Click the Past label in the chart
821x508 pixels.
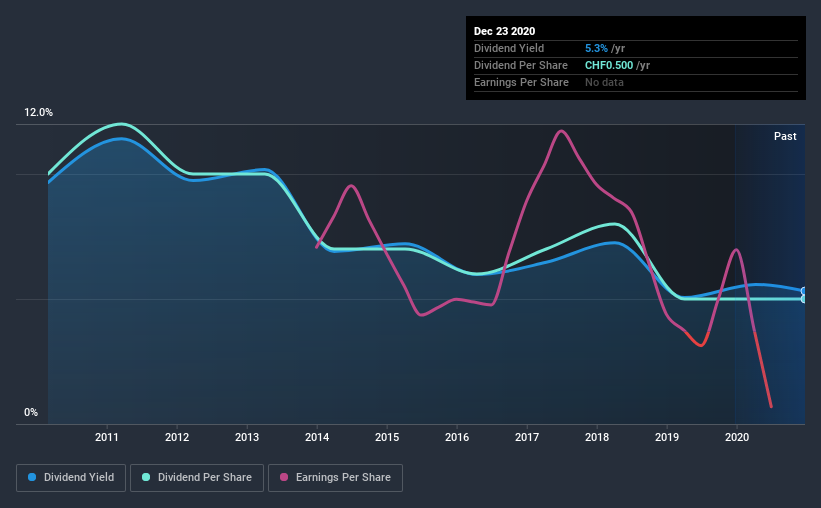(785, 136)
